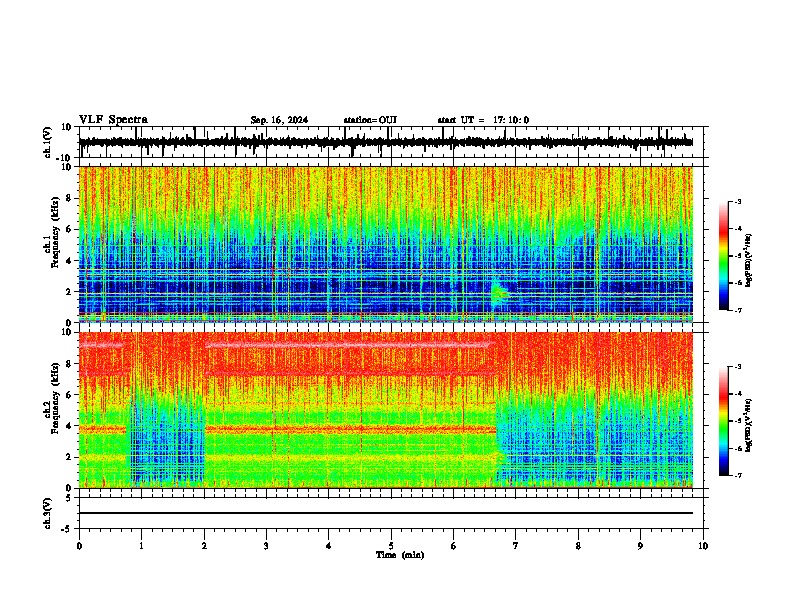Viewport: 792px width, 612px height.
Task: Click the "station=OUI" header label
Action: (370, 120)
